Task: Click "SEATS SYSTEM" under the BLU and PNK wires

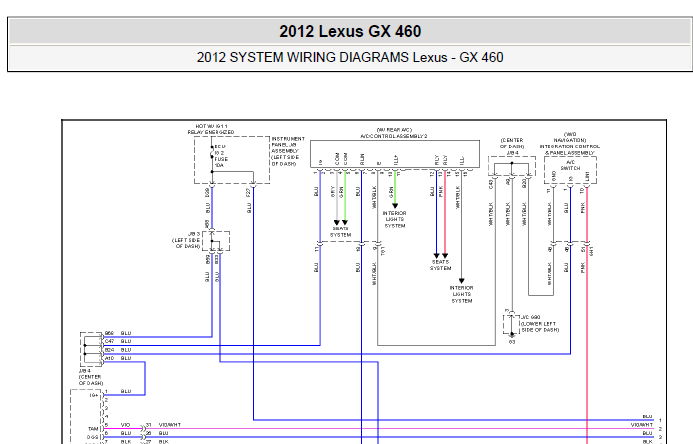Action: [x=441, y=265]
